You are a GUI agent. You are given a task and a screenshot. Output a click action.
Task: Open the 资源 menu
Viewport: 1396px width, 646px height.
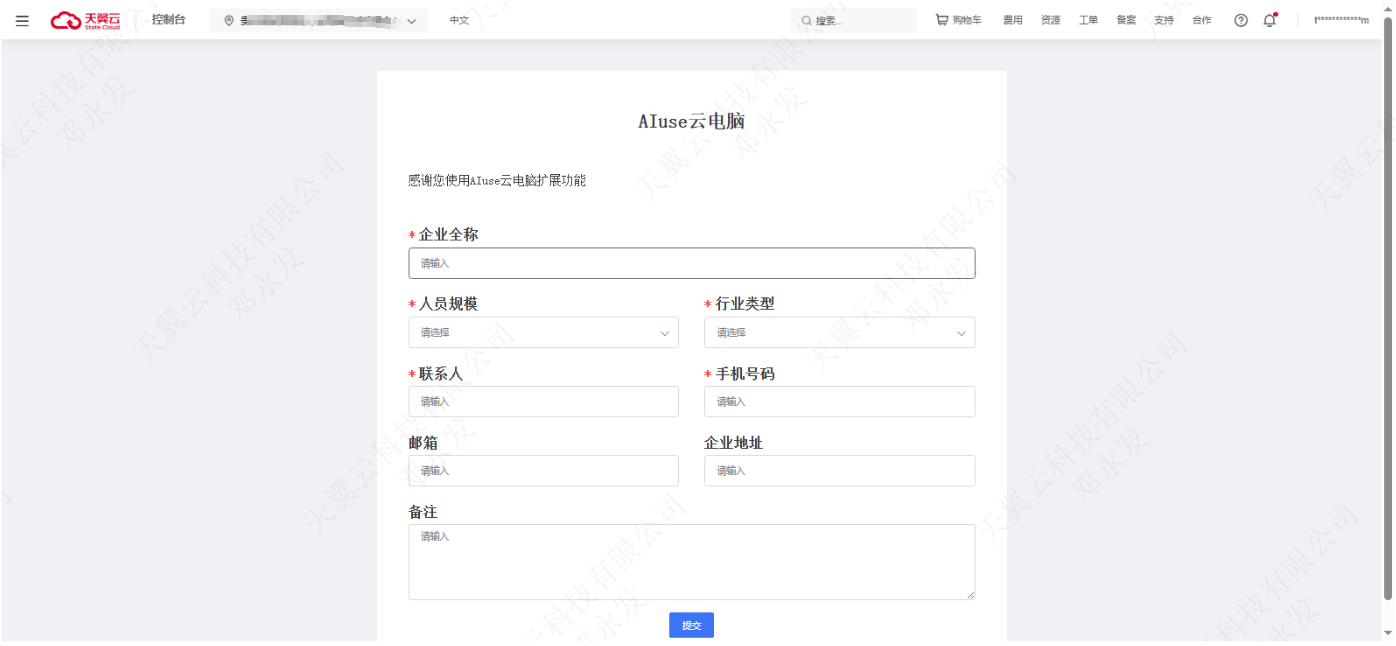tap(1050, 20)
